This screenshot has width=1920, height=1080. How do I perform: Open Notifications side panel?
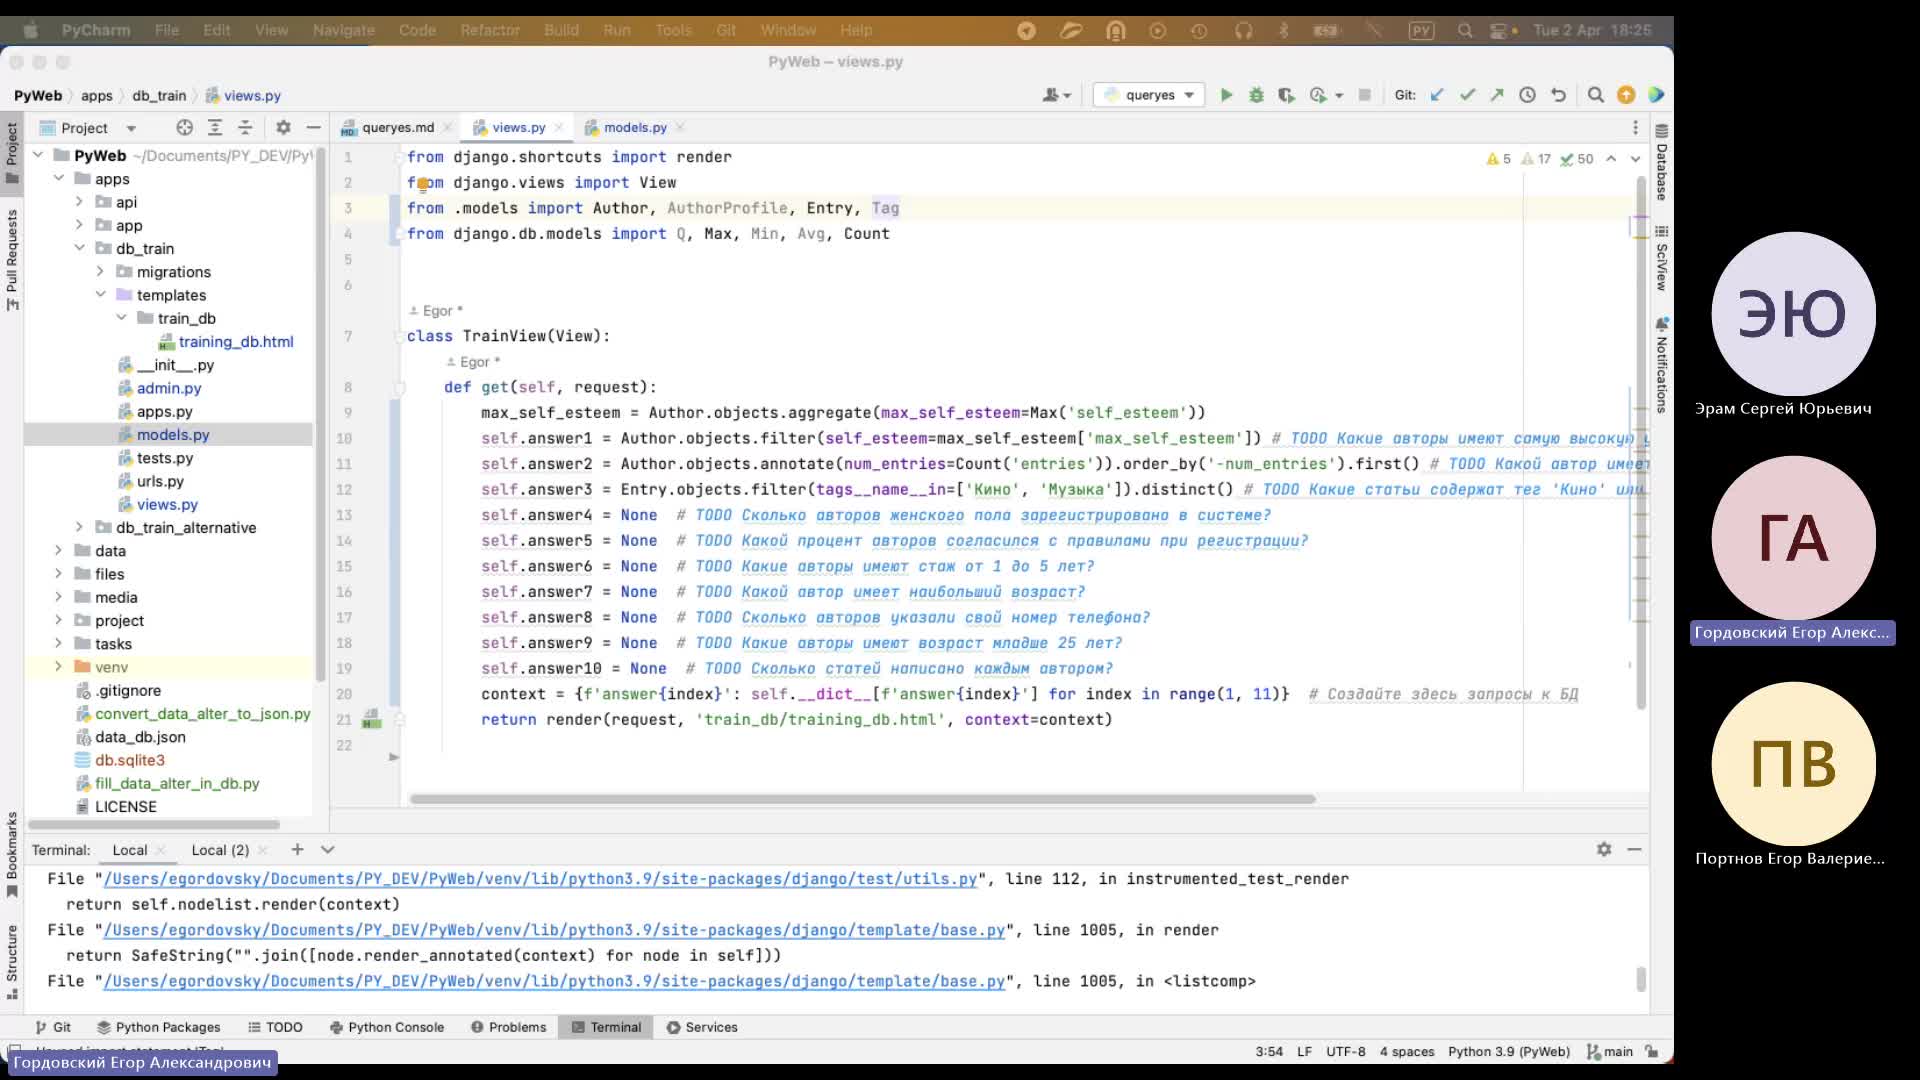point(1661,365)
